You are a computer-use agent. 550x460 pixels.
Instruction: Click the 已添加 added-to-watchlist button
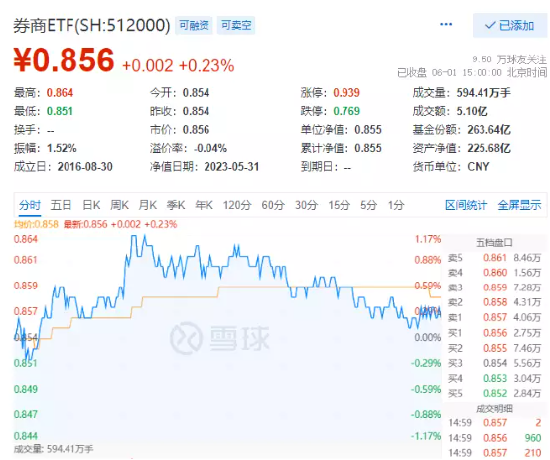tap(510, 26)
